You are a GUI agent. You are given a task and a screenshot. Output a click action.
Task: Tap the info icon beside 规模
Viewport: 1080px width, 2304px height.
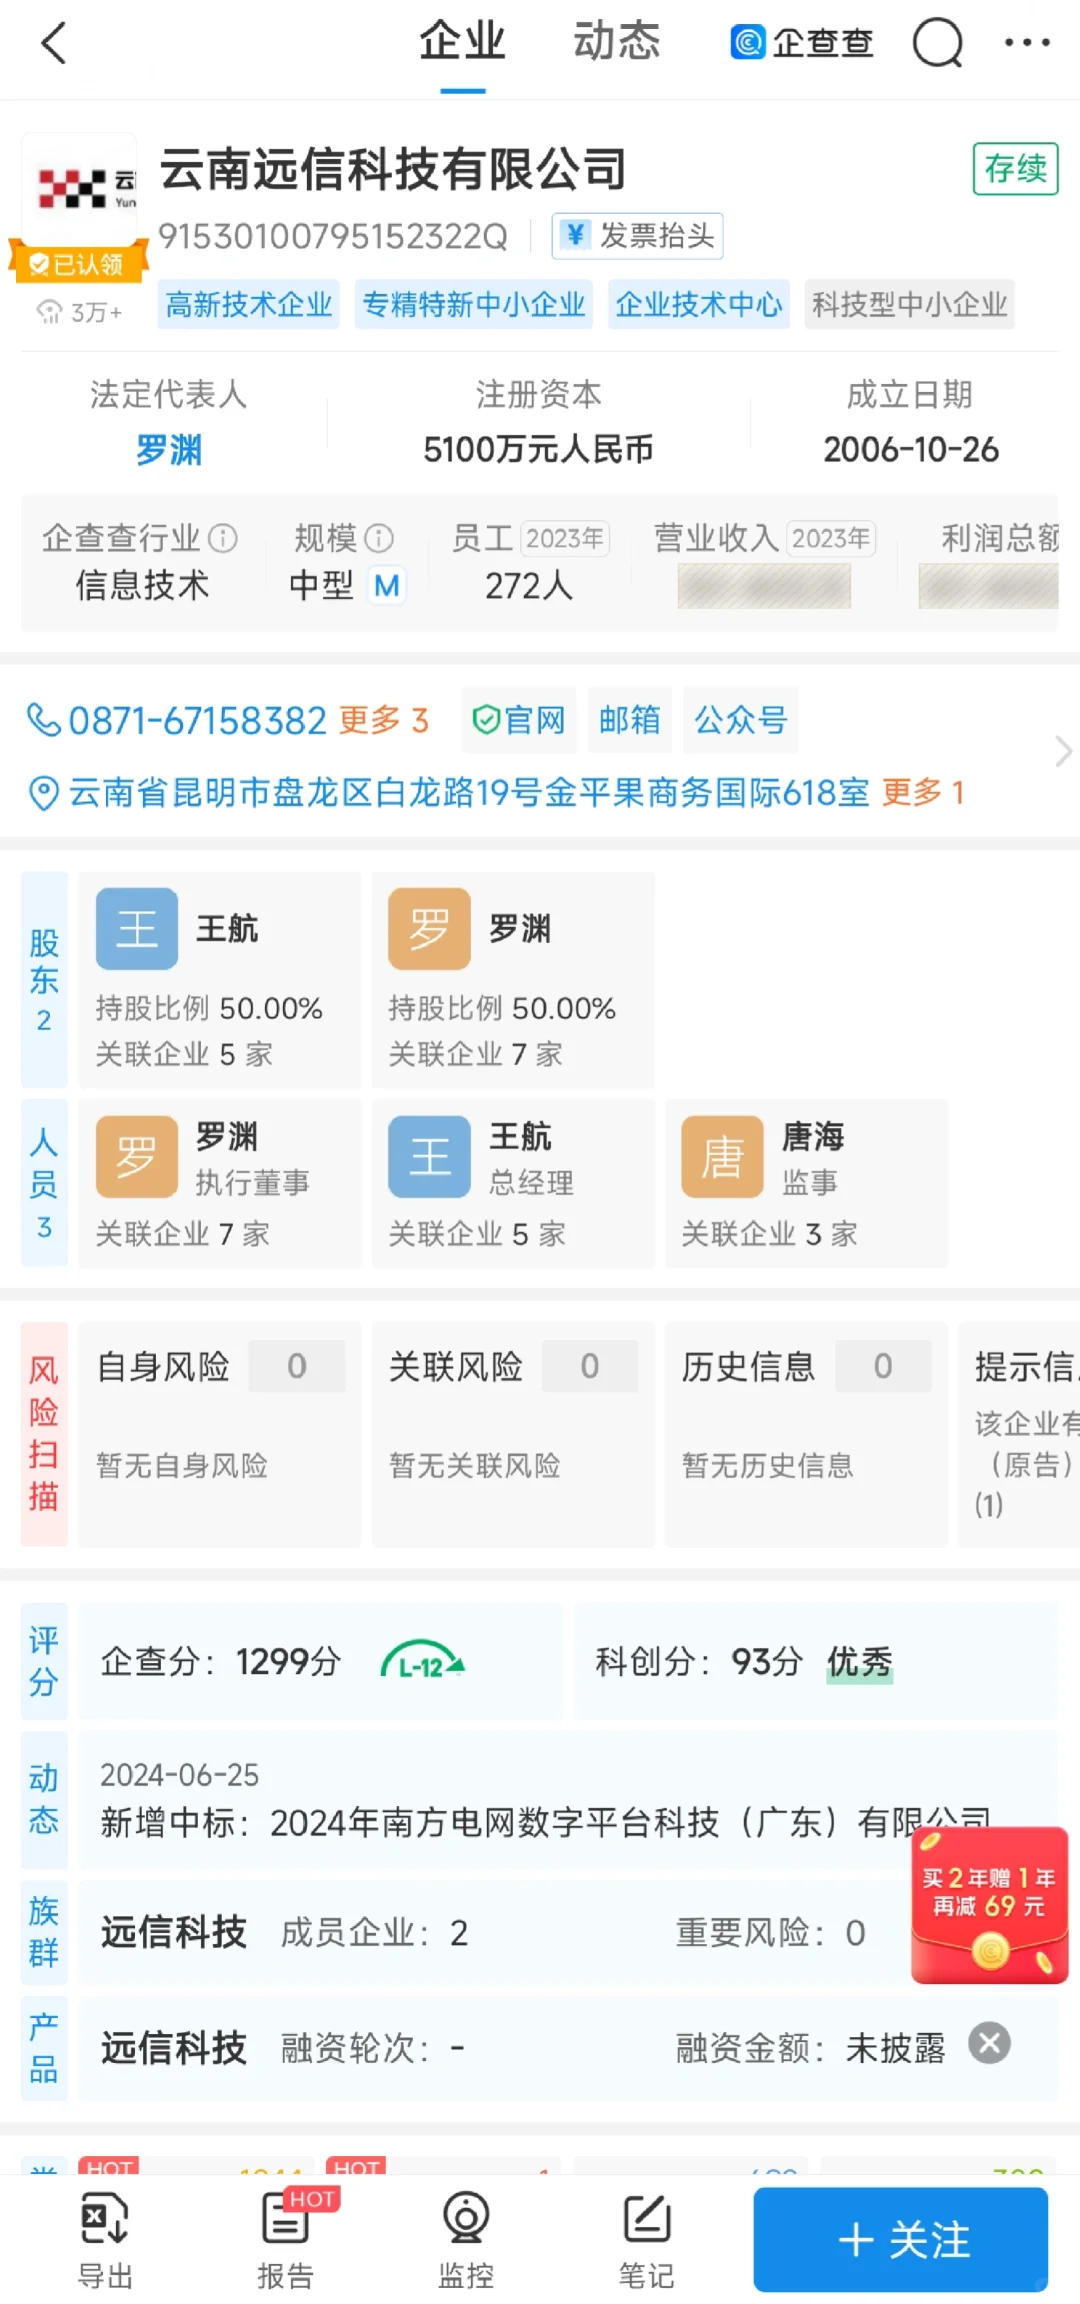pyautogui.click(x=379, y=538)
